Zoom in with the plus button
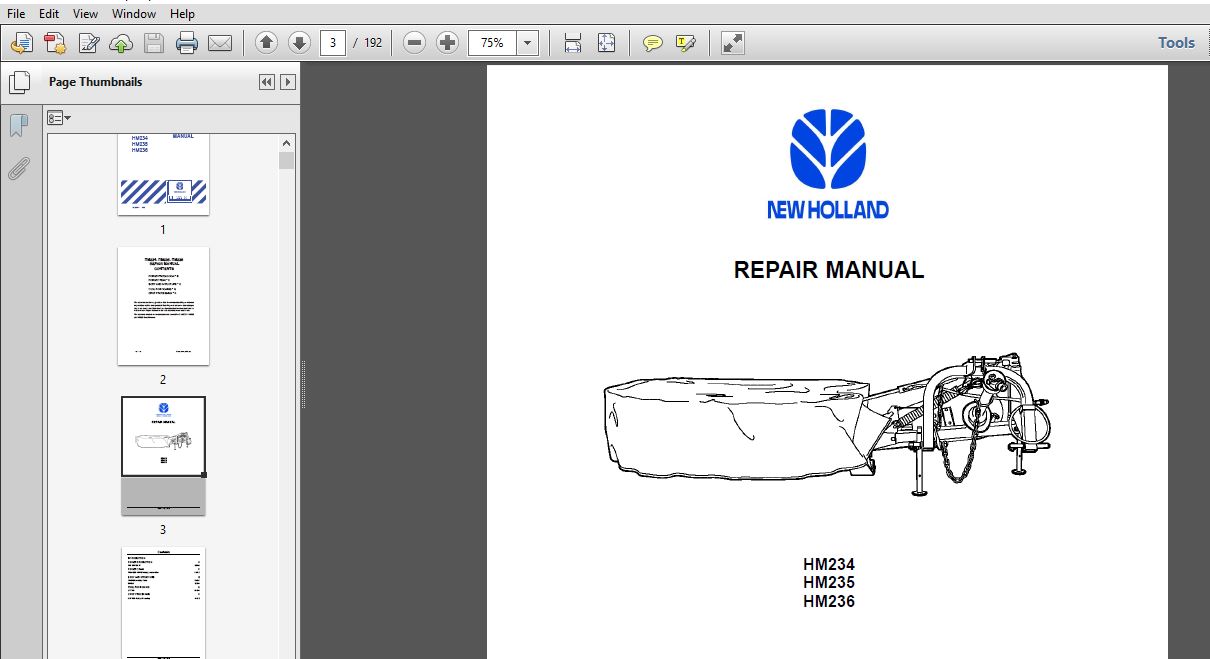The width and height of the screenshot is (1210, 659). click(x=448, y=43)
